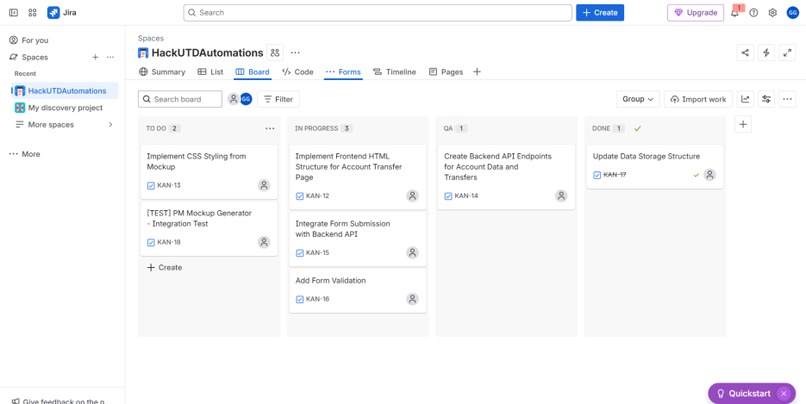The width and height of the screenshot is (806, 404).
Task: Open the GG profile avatar in header
Action: click(x=792, y=13)
